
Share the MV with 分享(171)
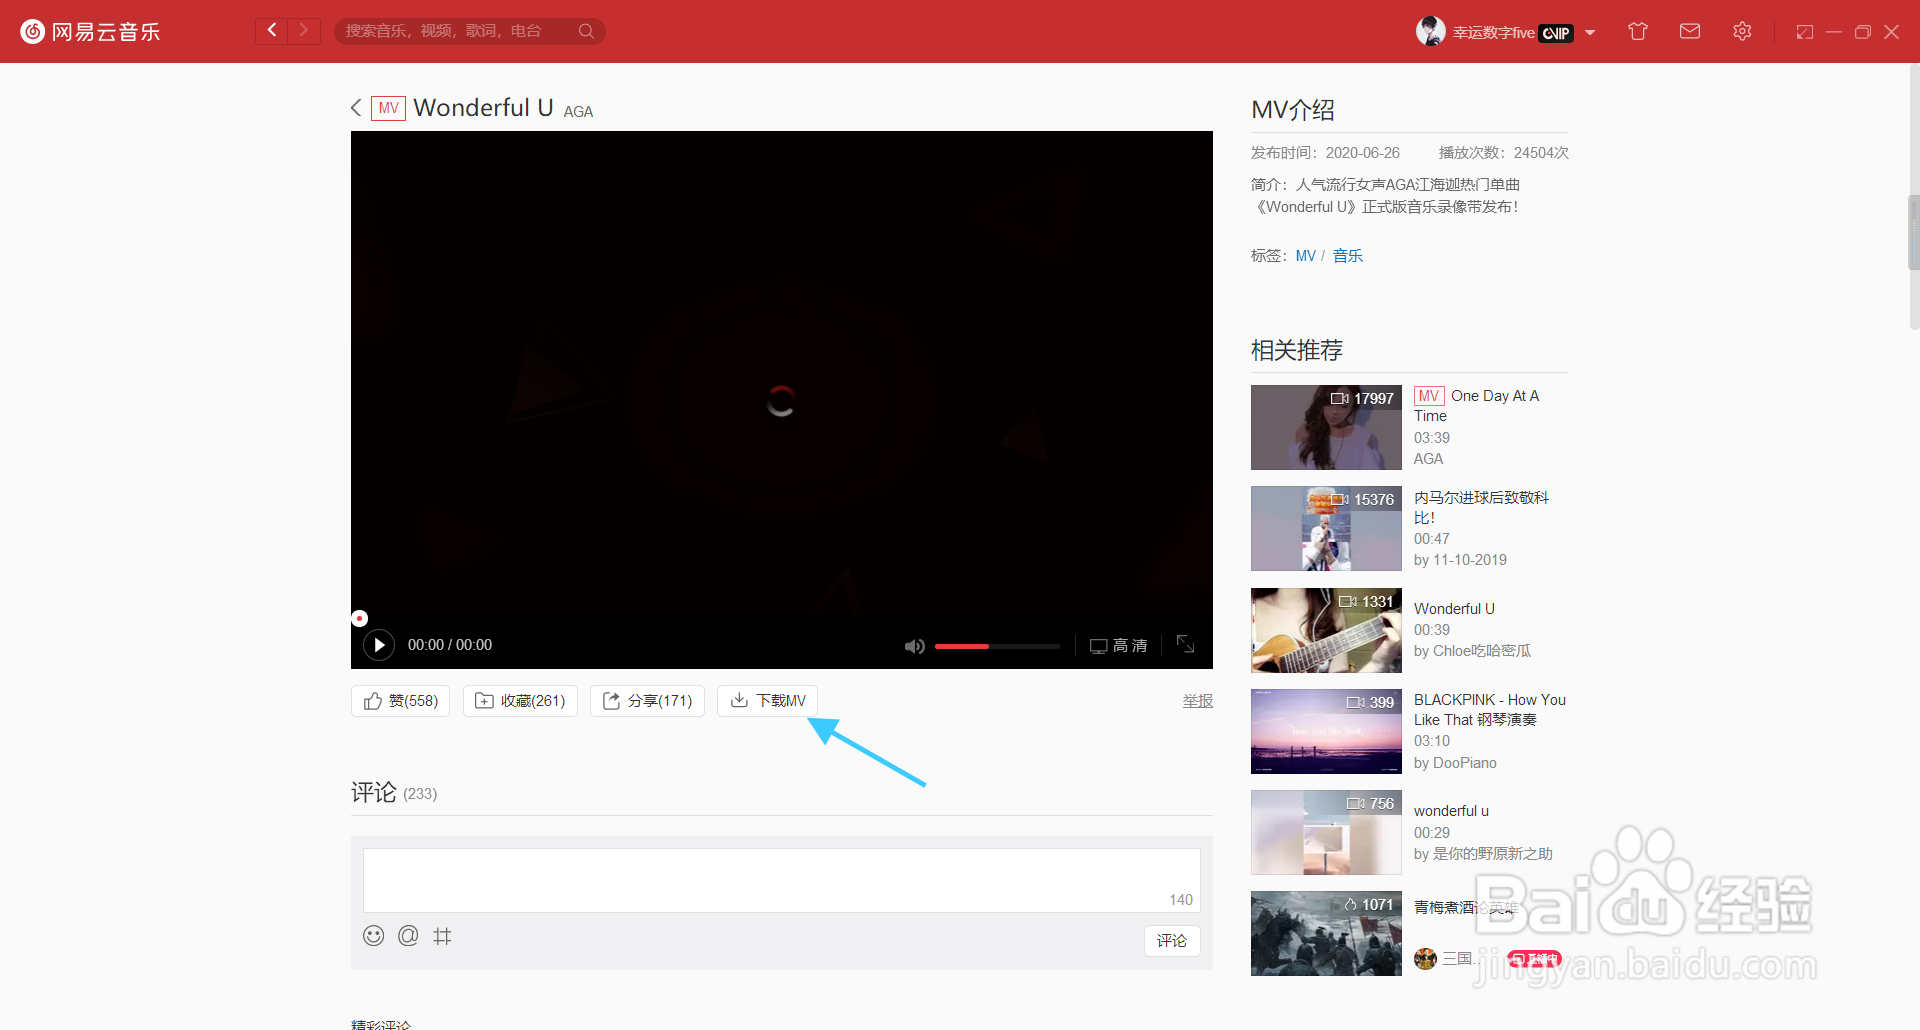click(647, 701)
